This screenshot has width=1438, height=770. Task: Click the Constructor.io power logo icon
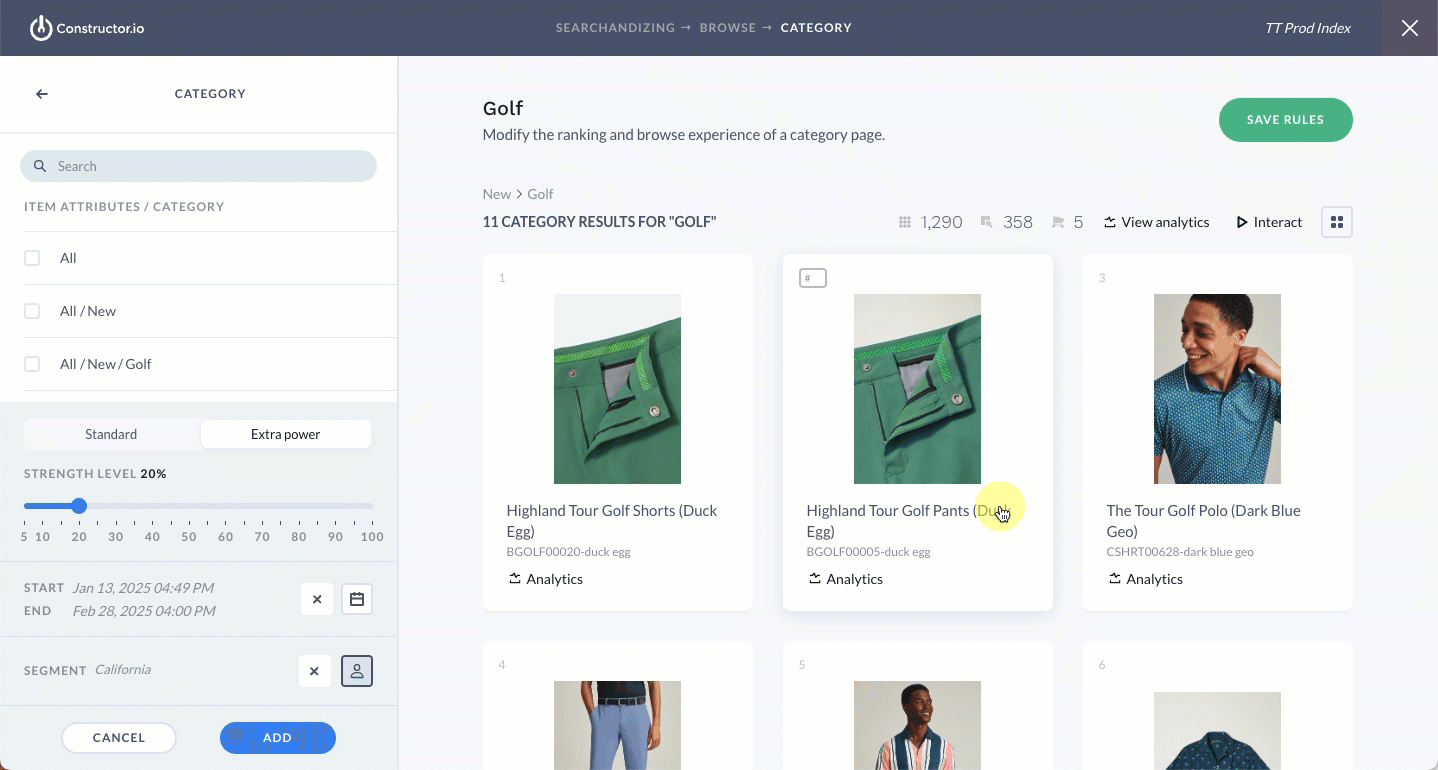point(41,28)
